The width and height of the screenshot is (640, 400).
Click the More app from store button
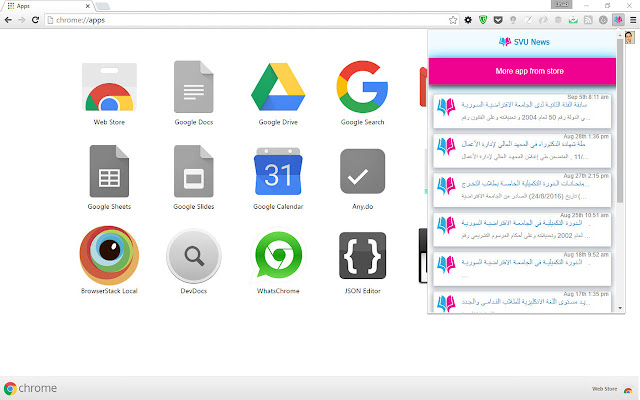[x=522, y=71]
